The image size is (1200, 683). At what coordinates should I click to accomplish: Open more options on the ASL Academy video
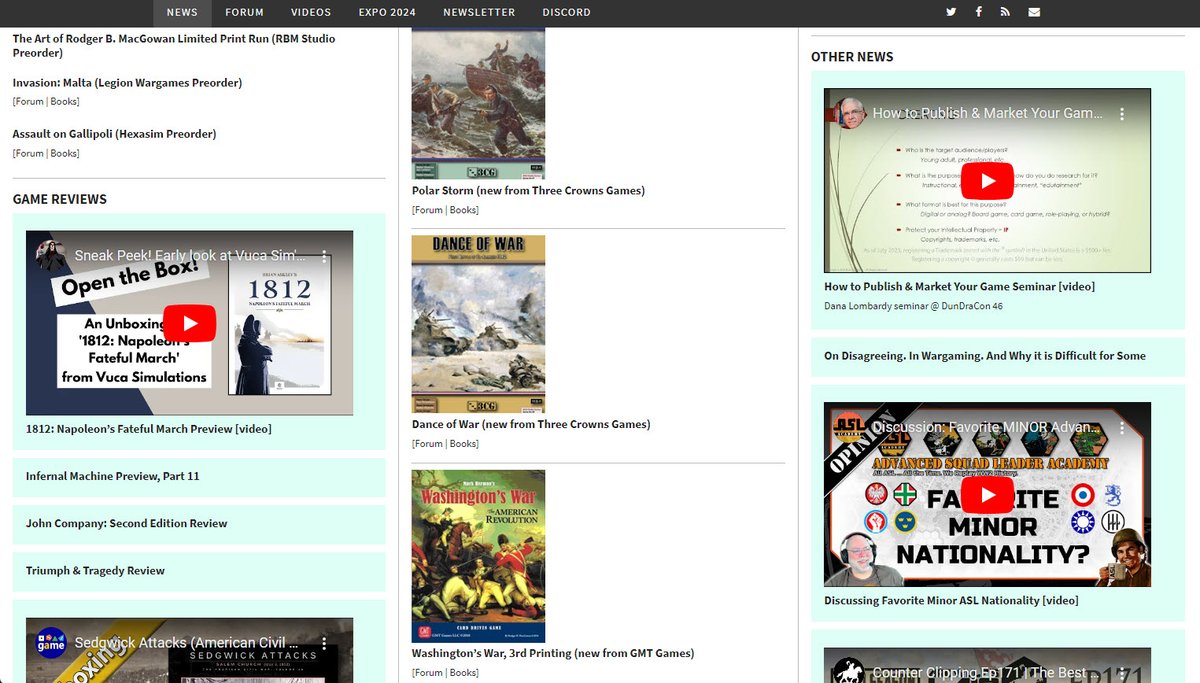tap(1122, 427)
